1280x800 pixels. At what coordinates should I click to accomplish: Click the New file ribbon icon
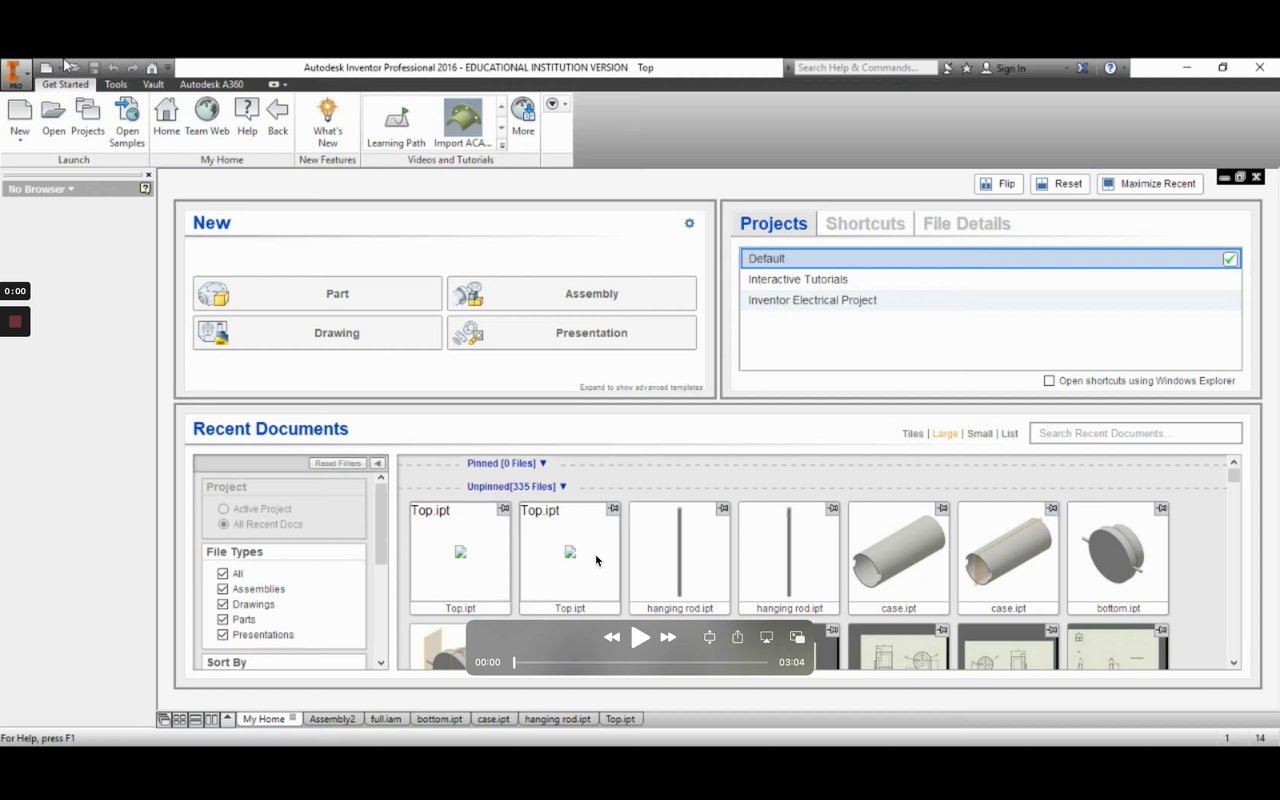pos(20,110)
